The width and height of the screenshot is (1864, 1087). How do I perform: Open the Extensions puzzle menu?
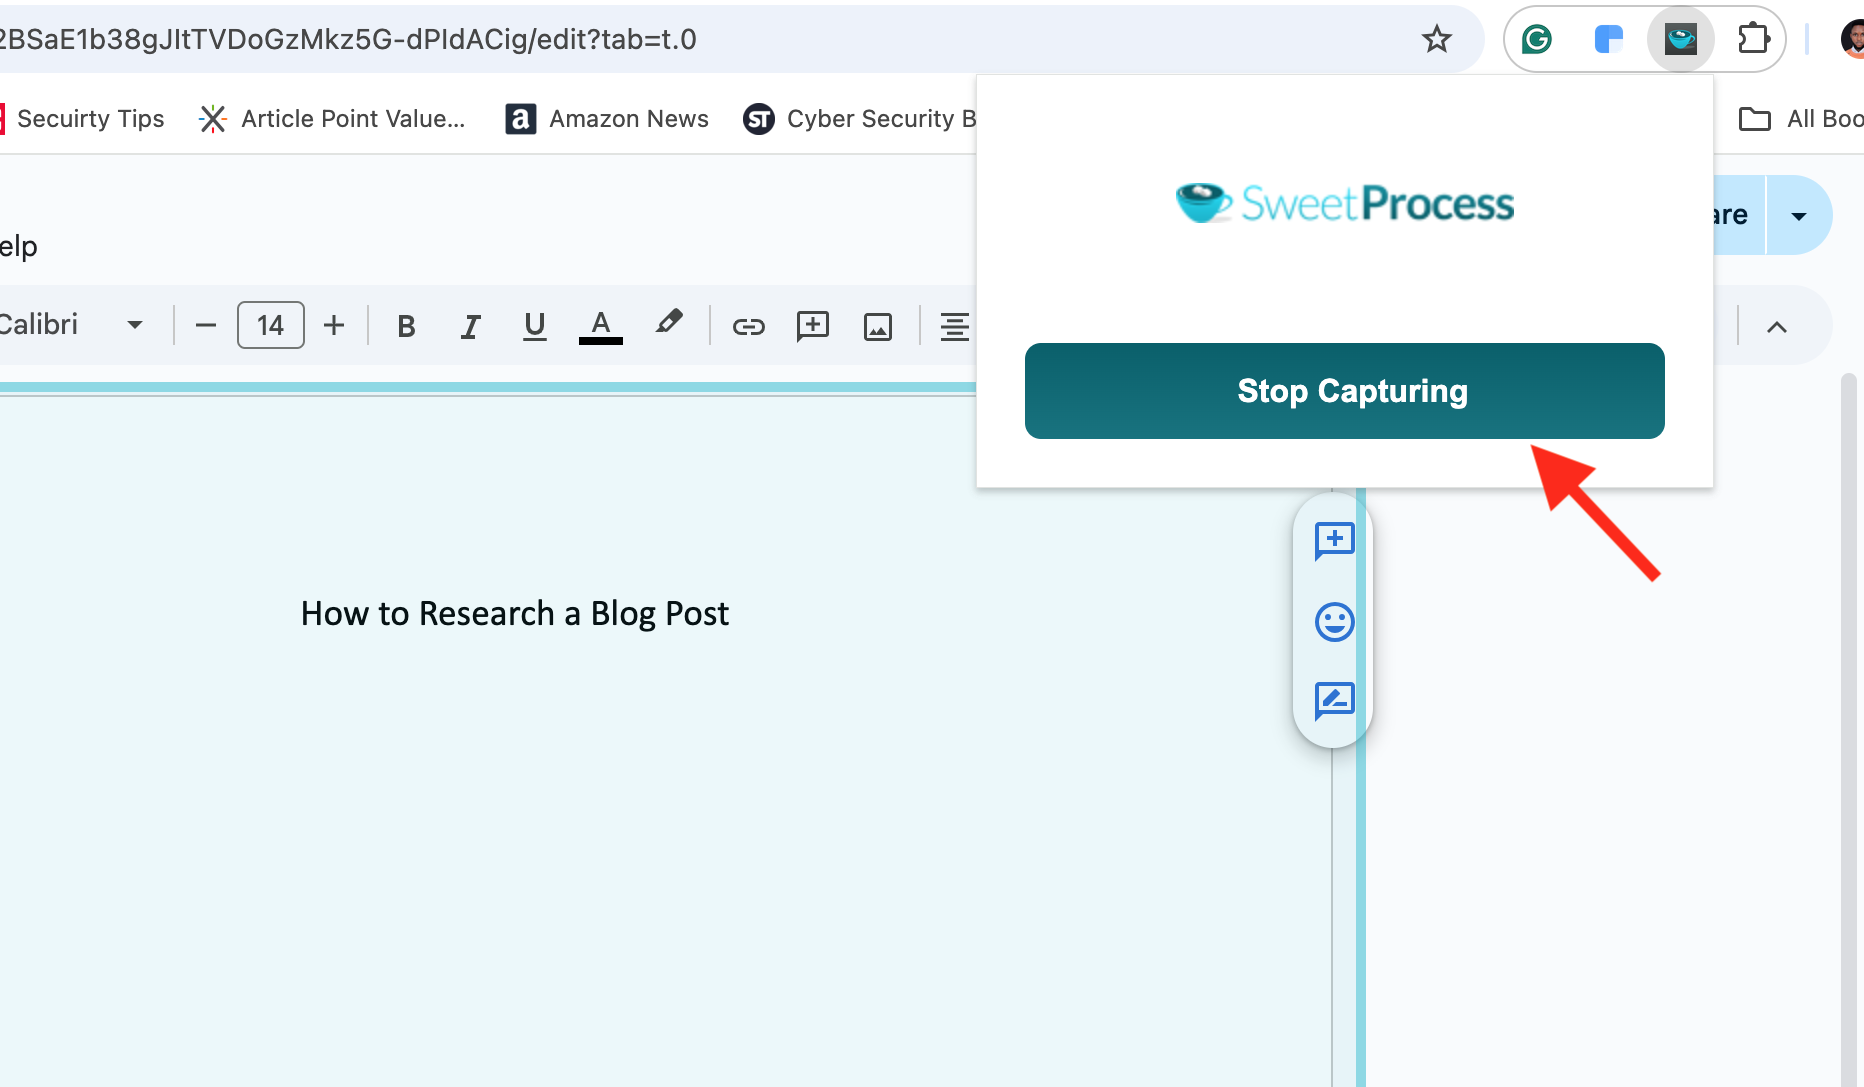click(1753, 39)
